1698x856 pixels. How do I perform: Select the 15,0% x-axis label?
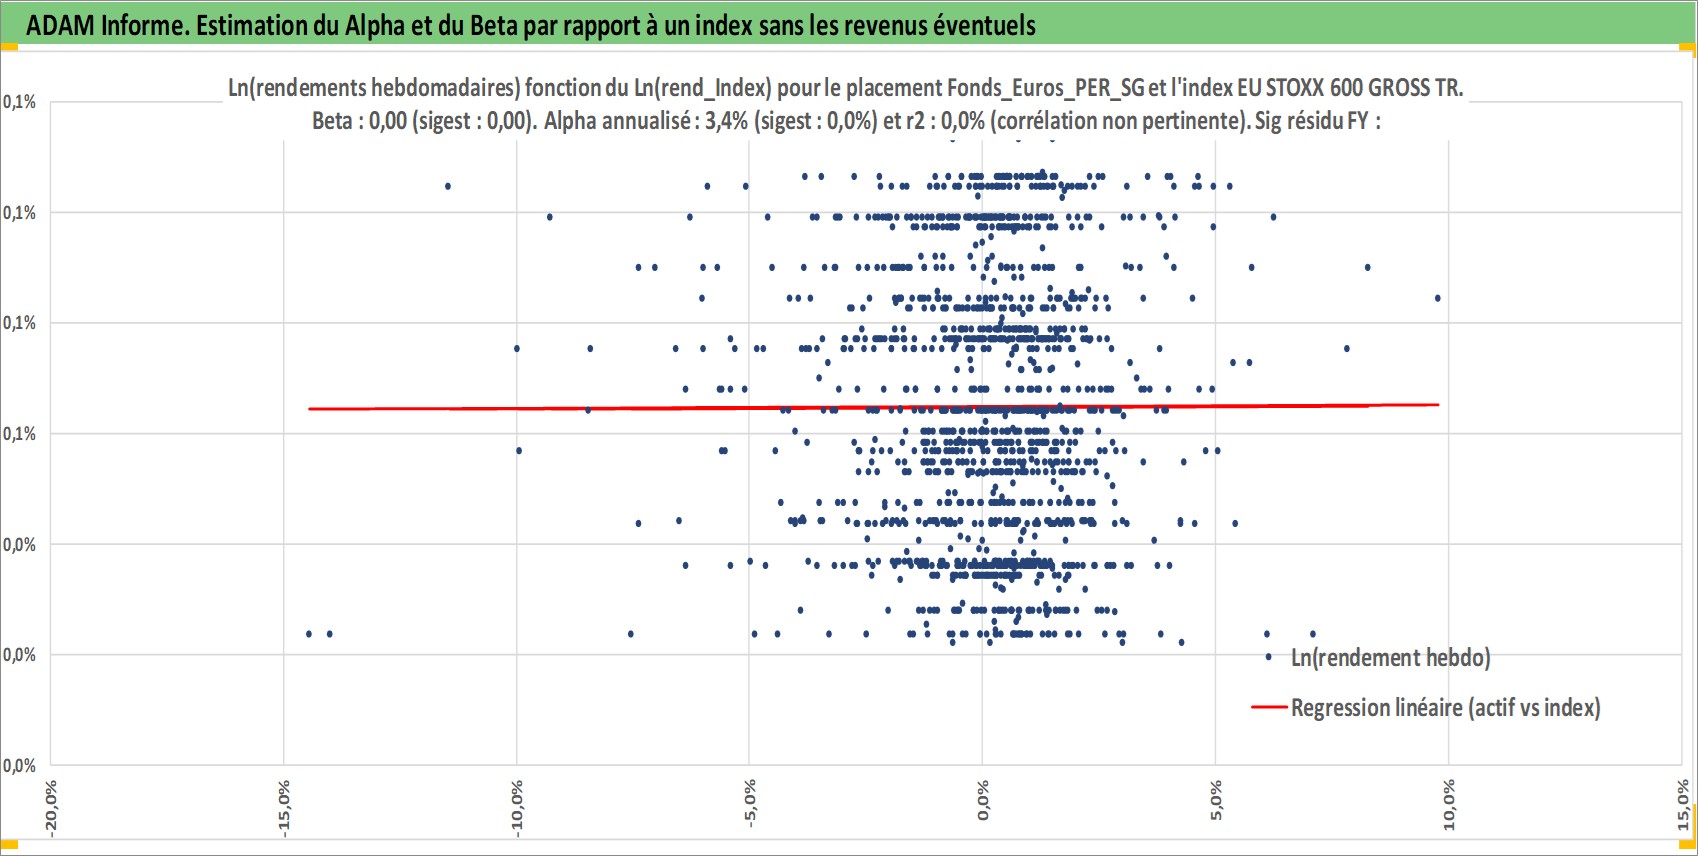1682,805
